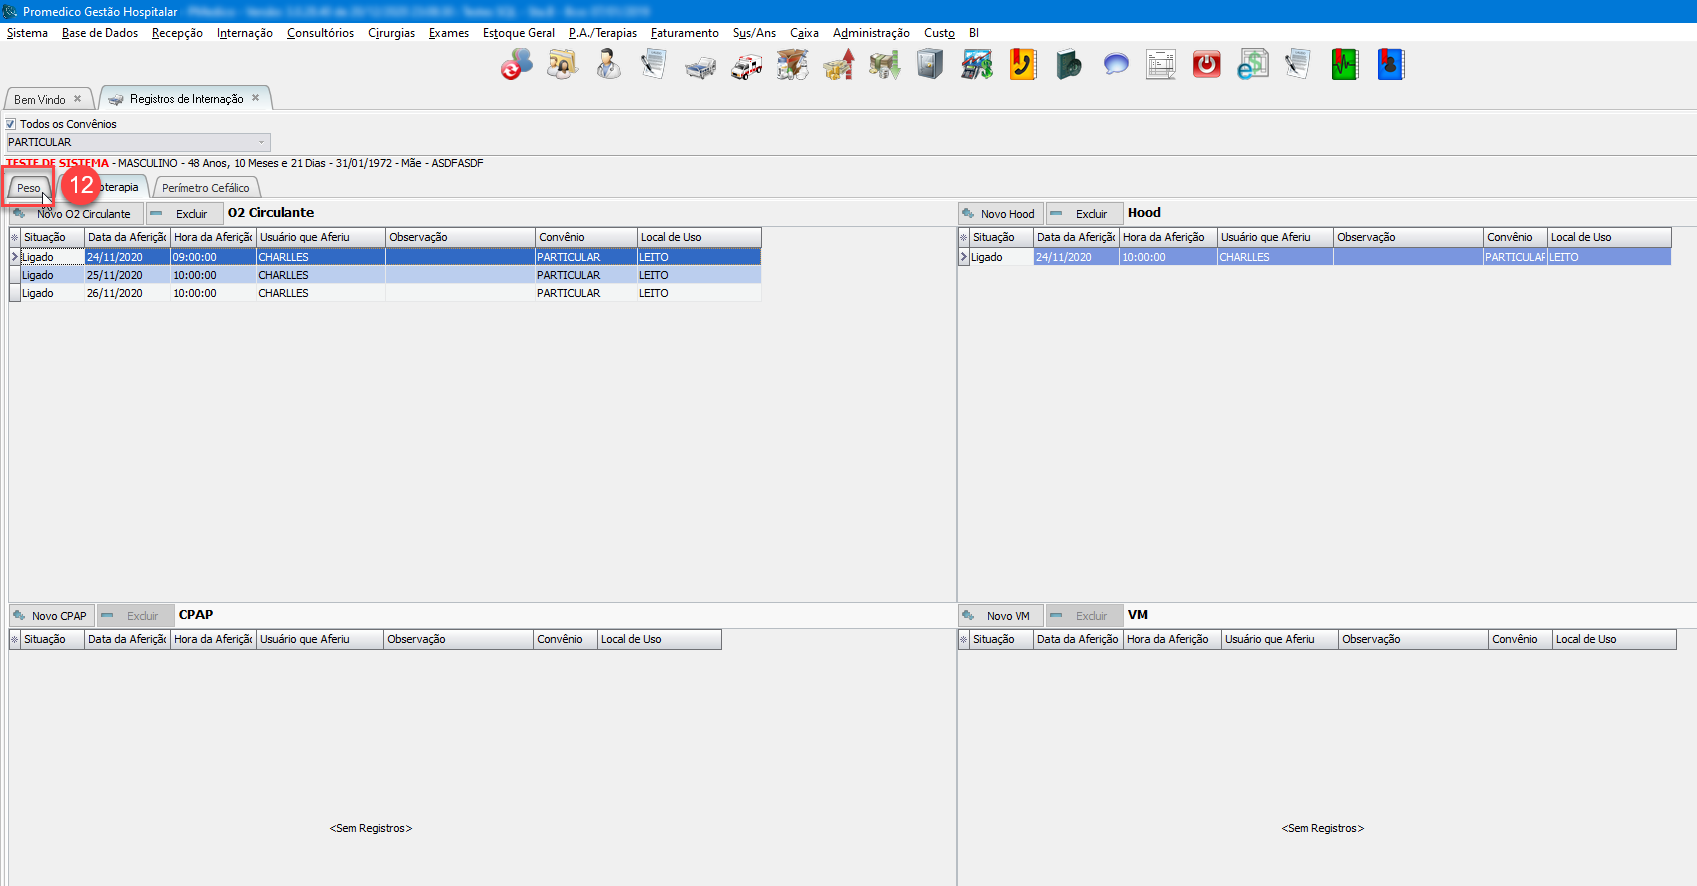Image resolution: width=1697 pixels, height=886 pixels.
Task: Open the ambulance toolbar icon
Action: [746, 66]
